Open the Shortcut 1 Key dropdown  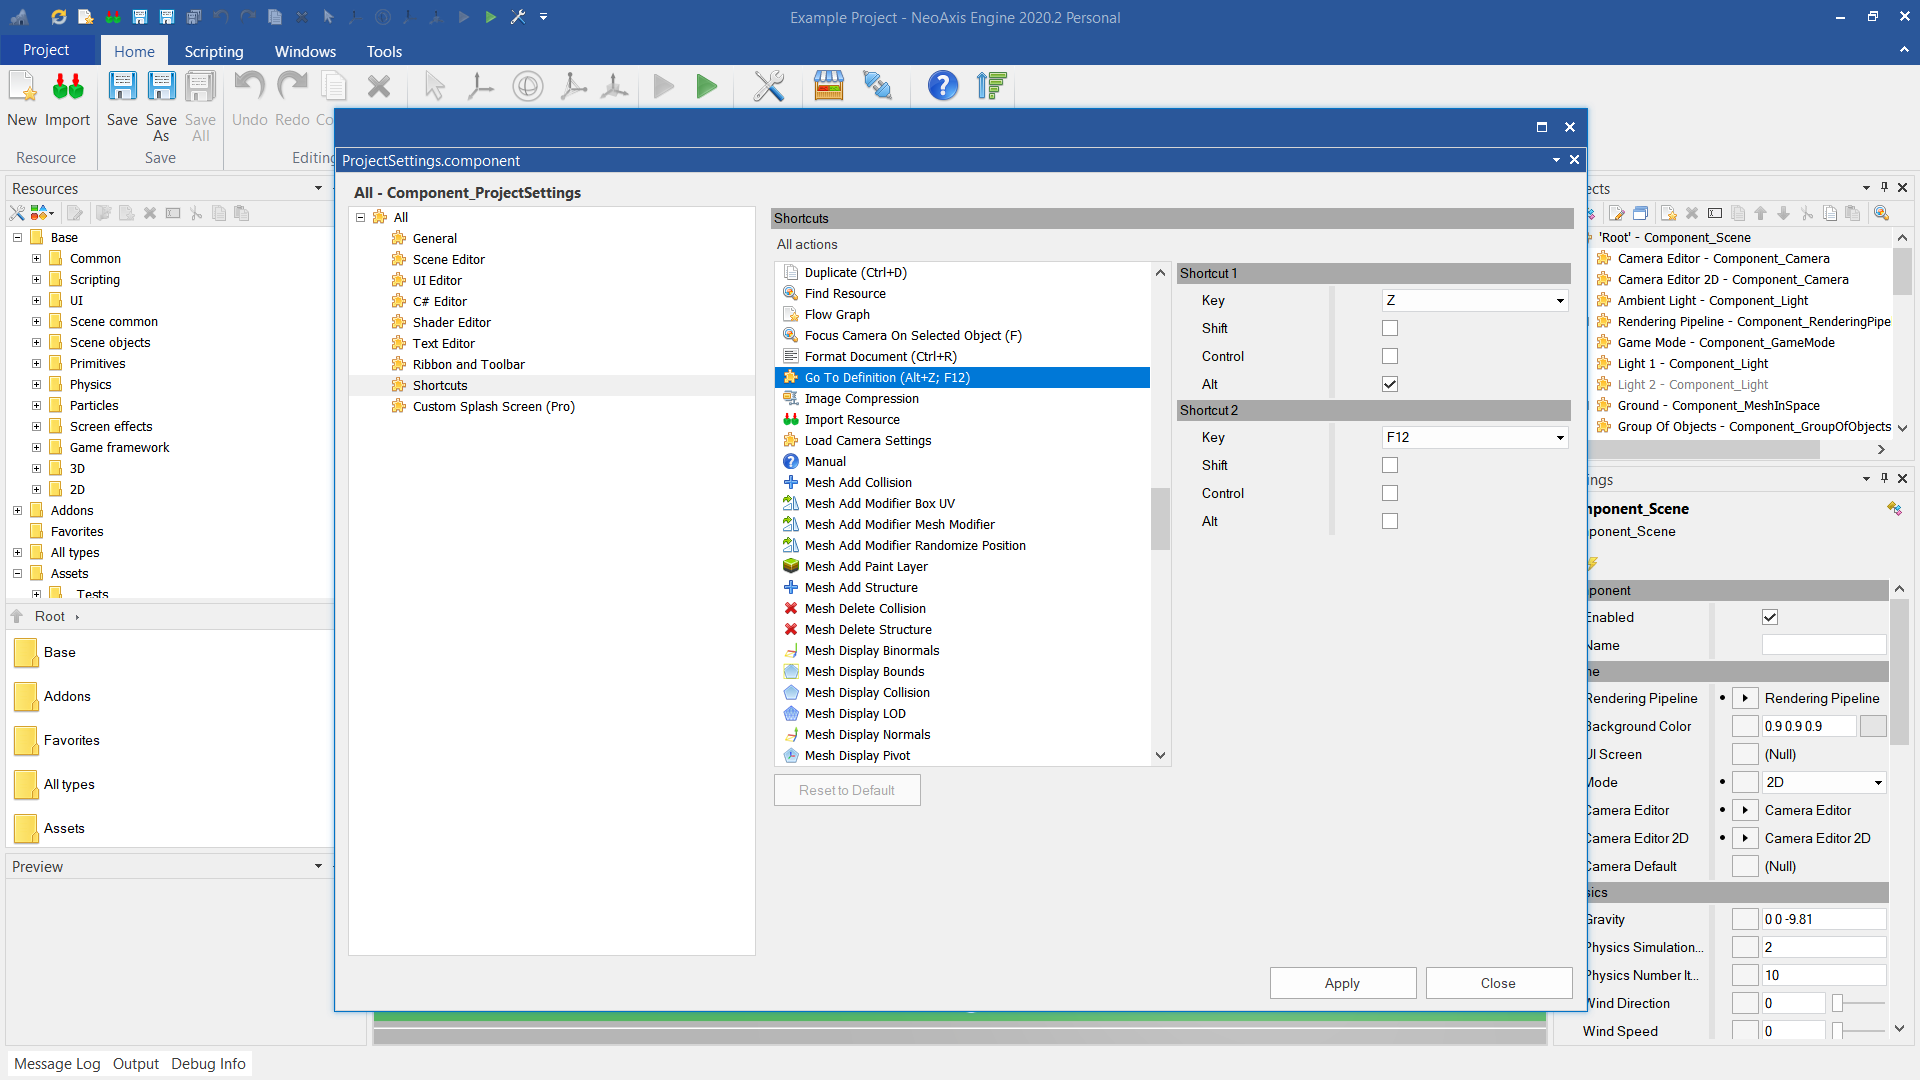(x=1559, y=300)
